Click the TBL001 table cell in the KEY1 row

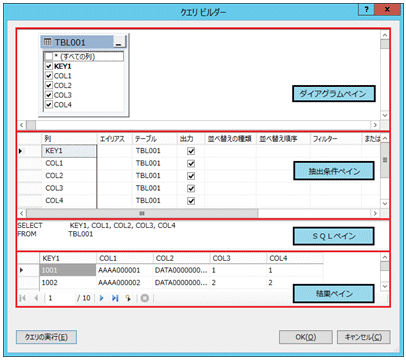pos(154,151)
